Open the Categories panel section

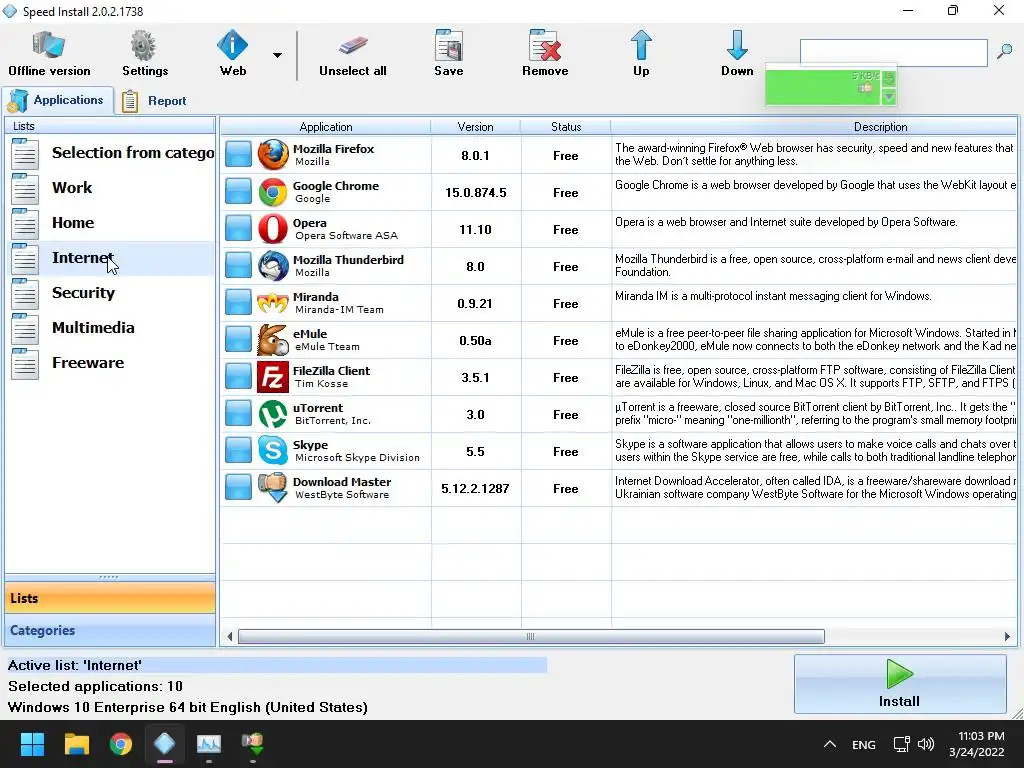tap(110, 630)
